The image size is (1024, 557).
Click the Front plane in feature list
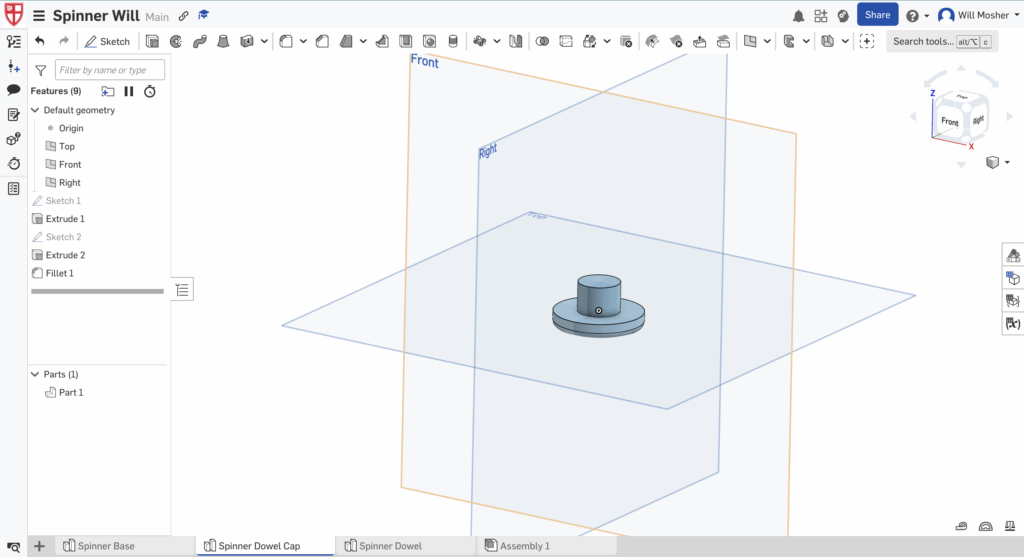[x=70, y=165]
